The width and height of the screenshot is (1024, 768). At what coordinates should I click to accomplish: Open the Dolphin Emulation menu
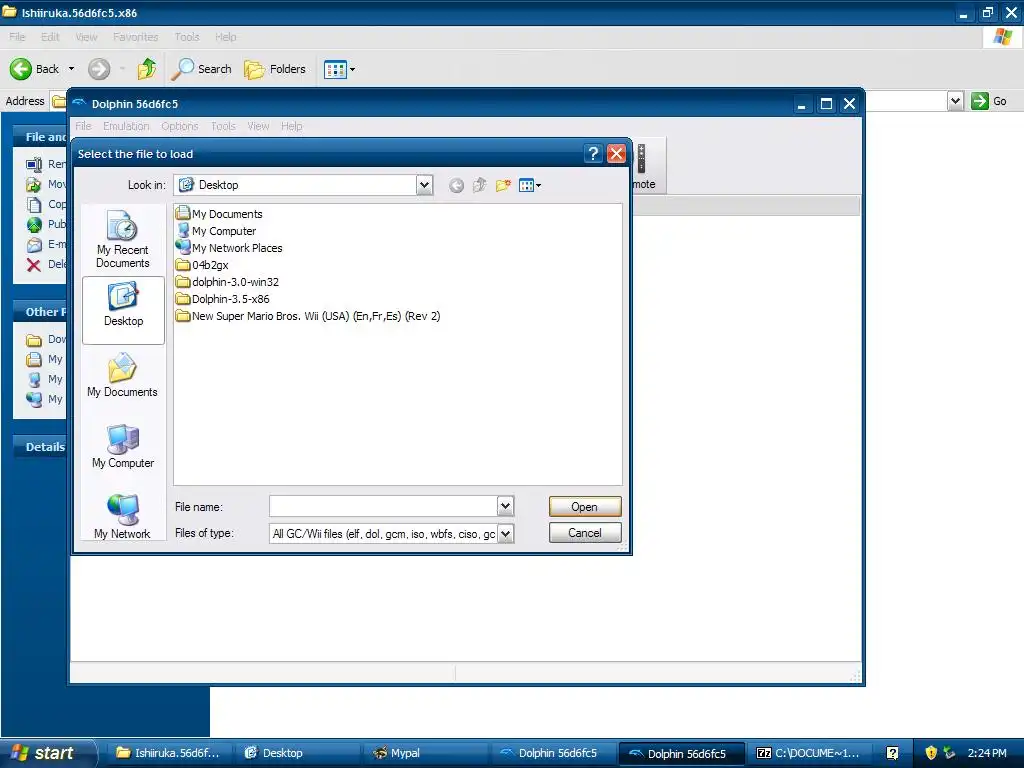[x=126, y=126]
